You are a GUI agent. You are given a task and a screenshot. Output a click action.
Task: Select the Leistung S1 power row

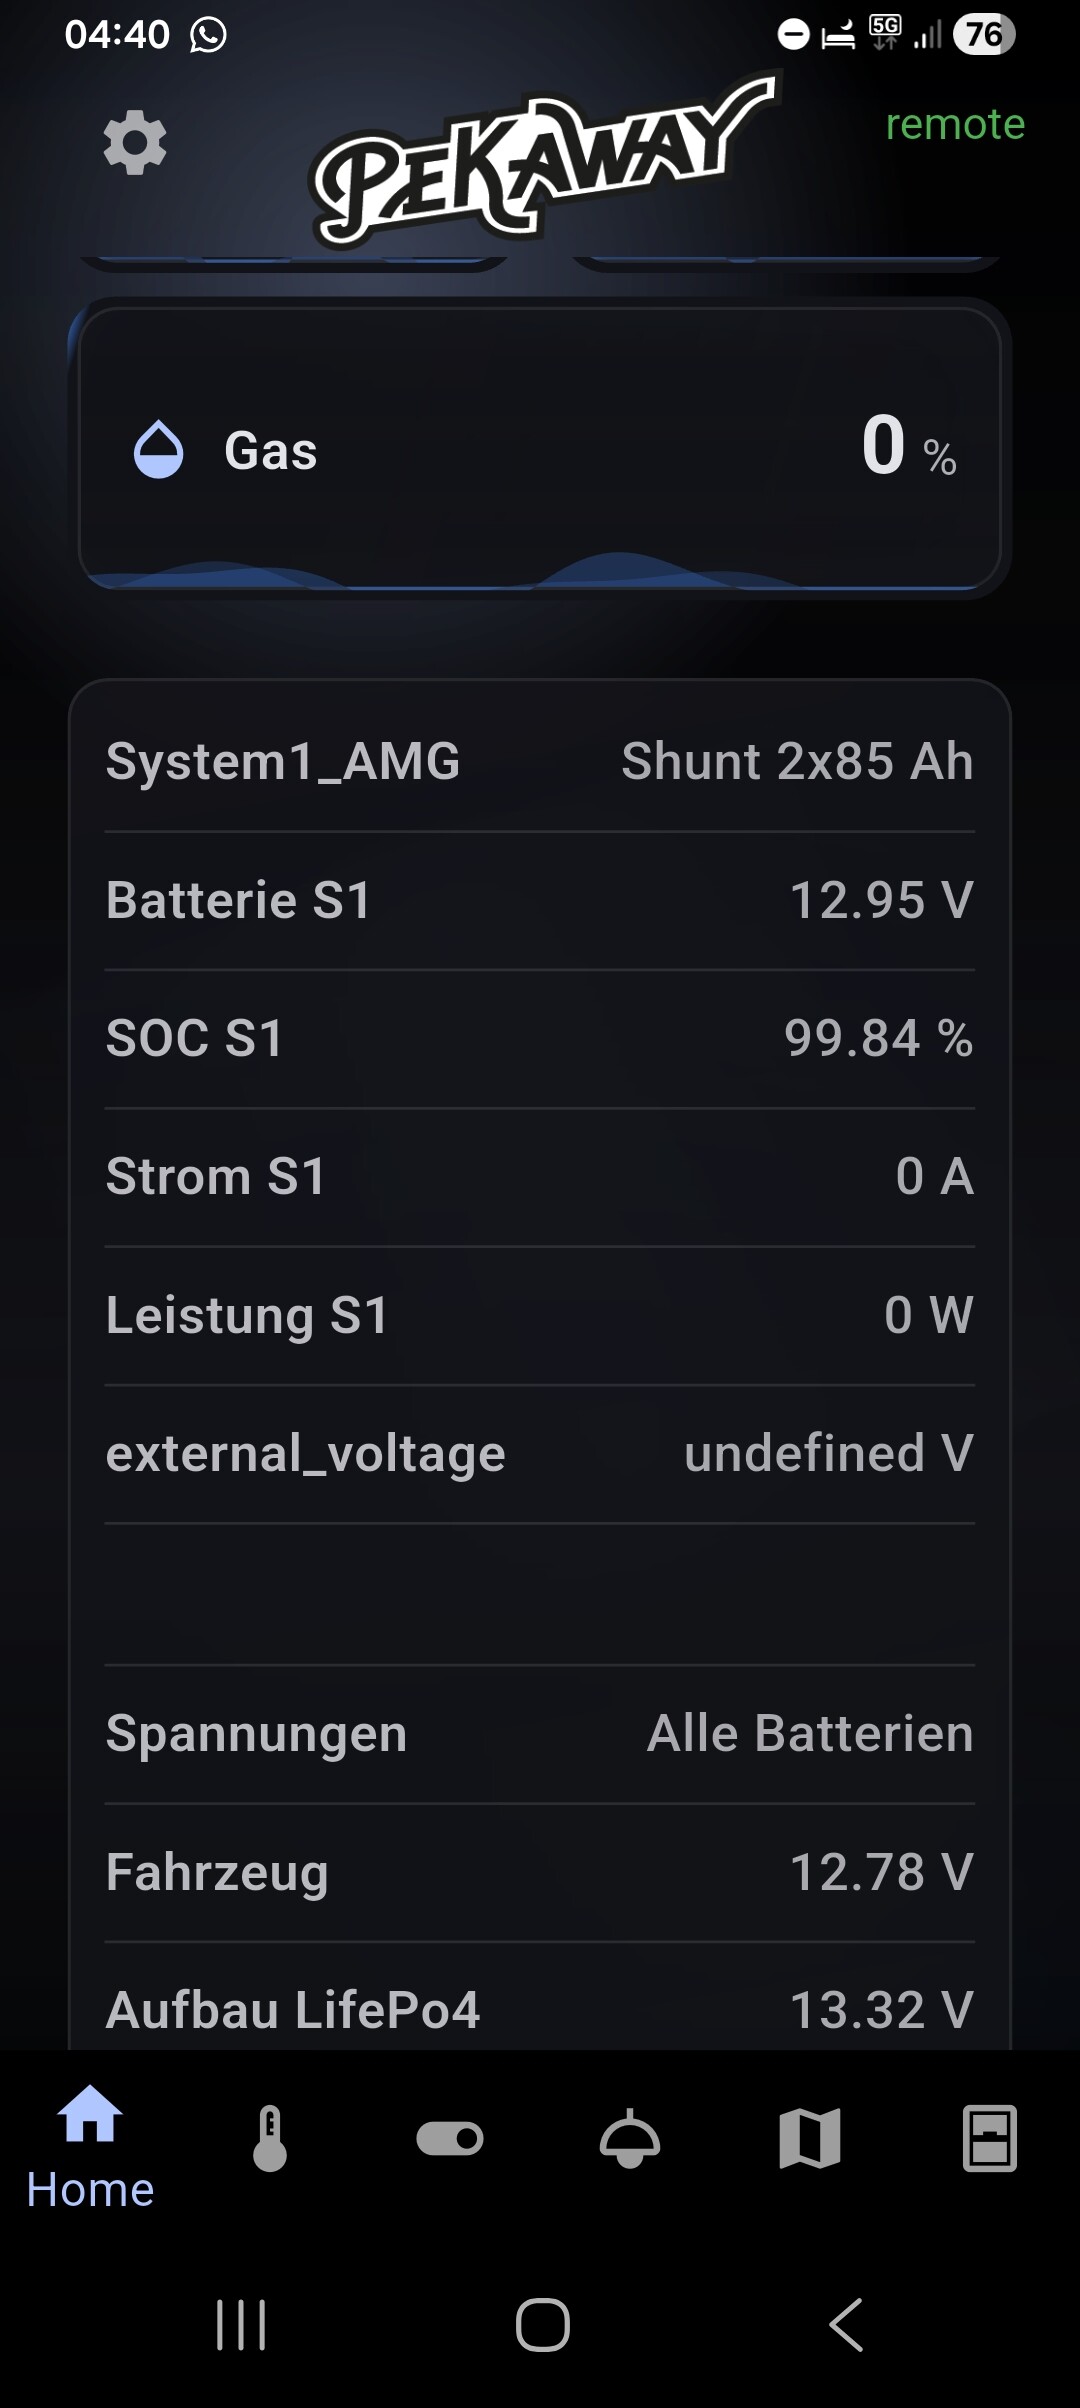540,1315
